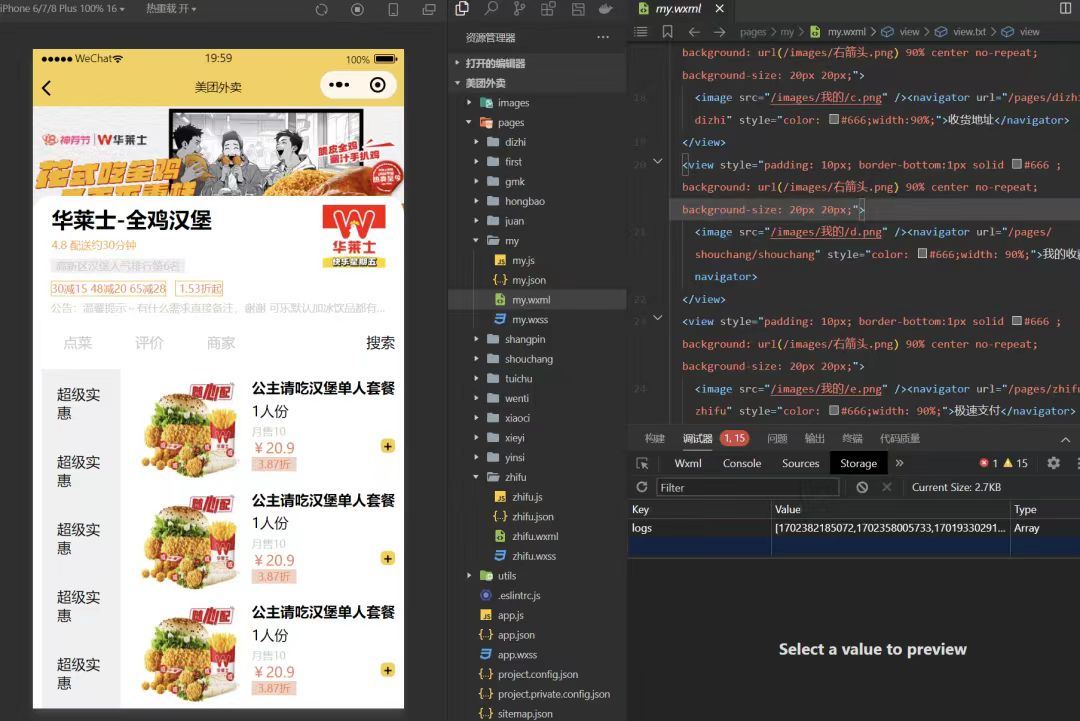Add first burger combo with plus button
Viewport: 1080px width, 721px height.
(388, 446)
